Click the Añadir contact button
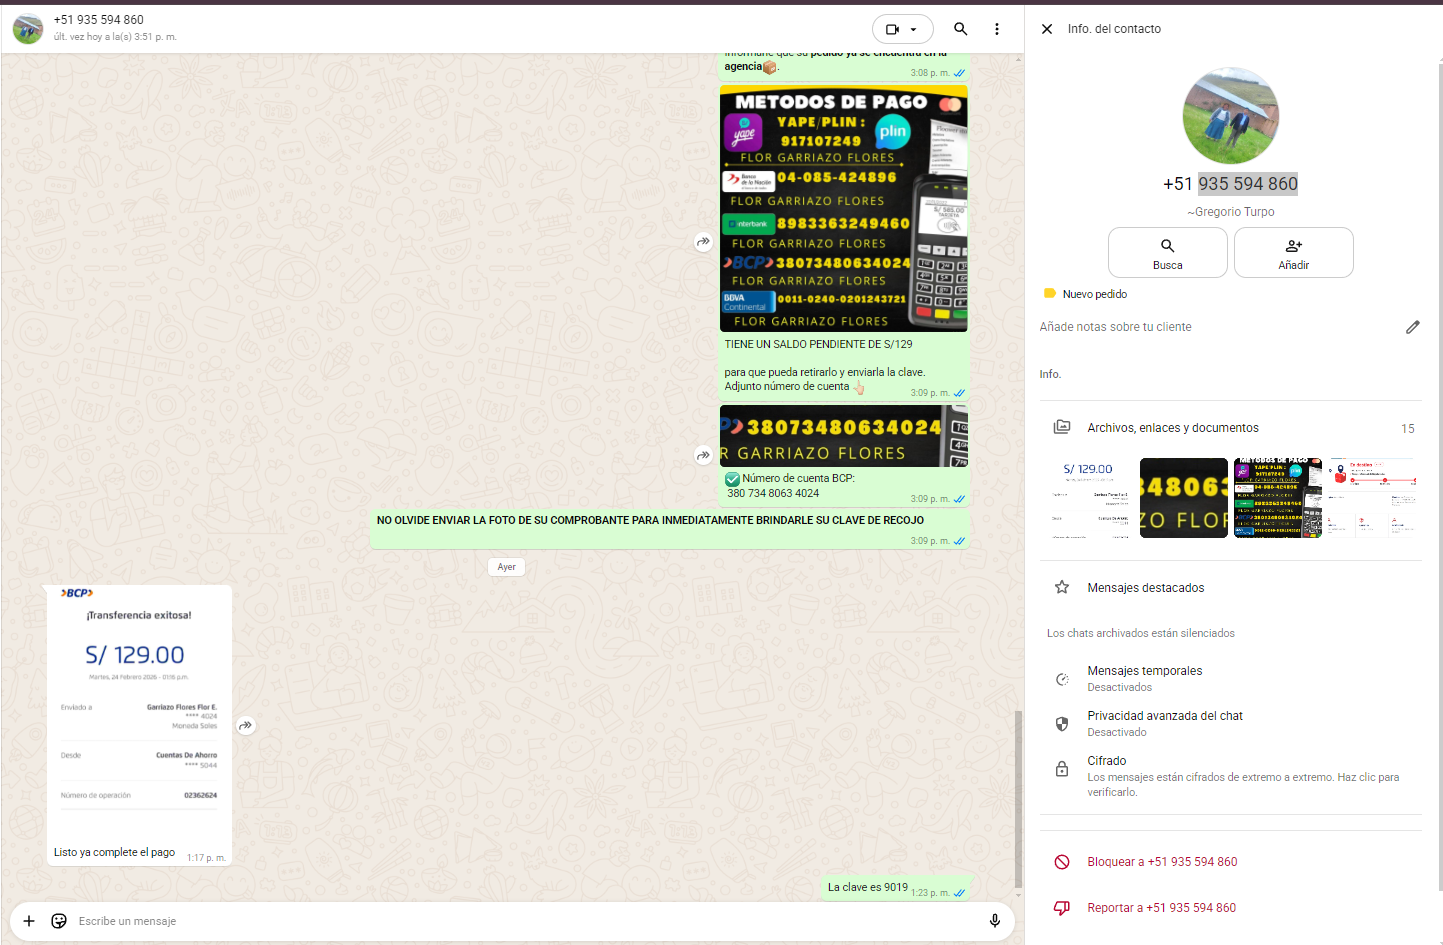 [1293, 253]
